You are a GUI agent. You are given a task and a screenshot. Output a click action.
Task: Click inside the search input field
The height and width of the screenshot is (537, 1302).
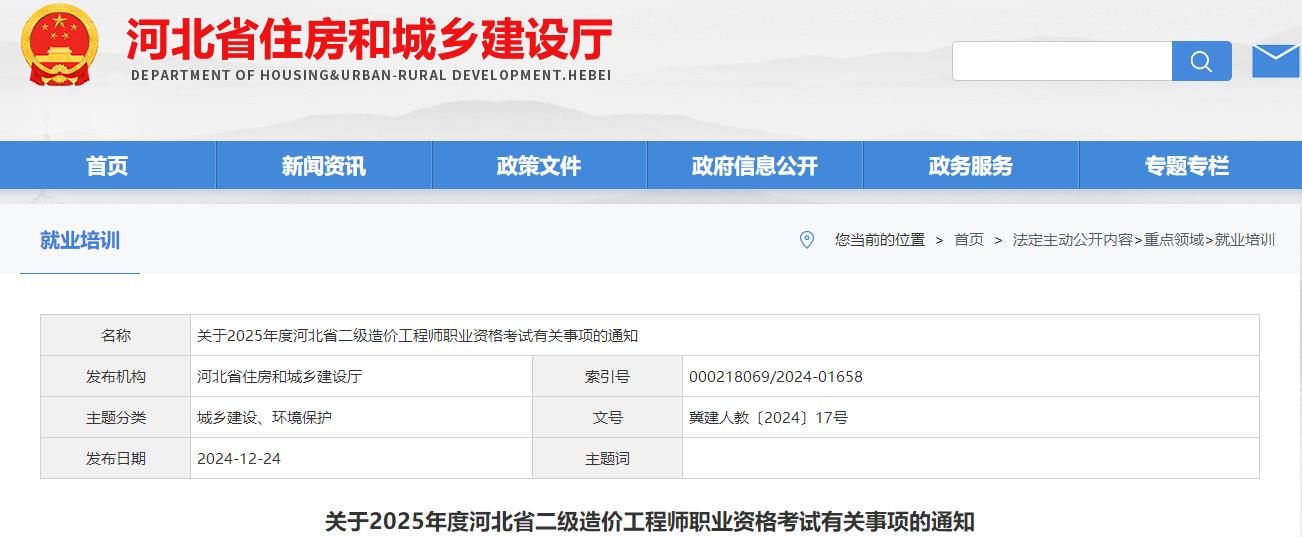(x=1061, y=61)
